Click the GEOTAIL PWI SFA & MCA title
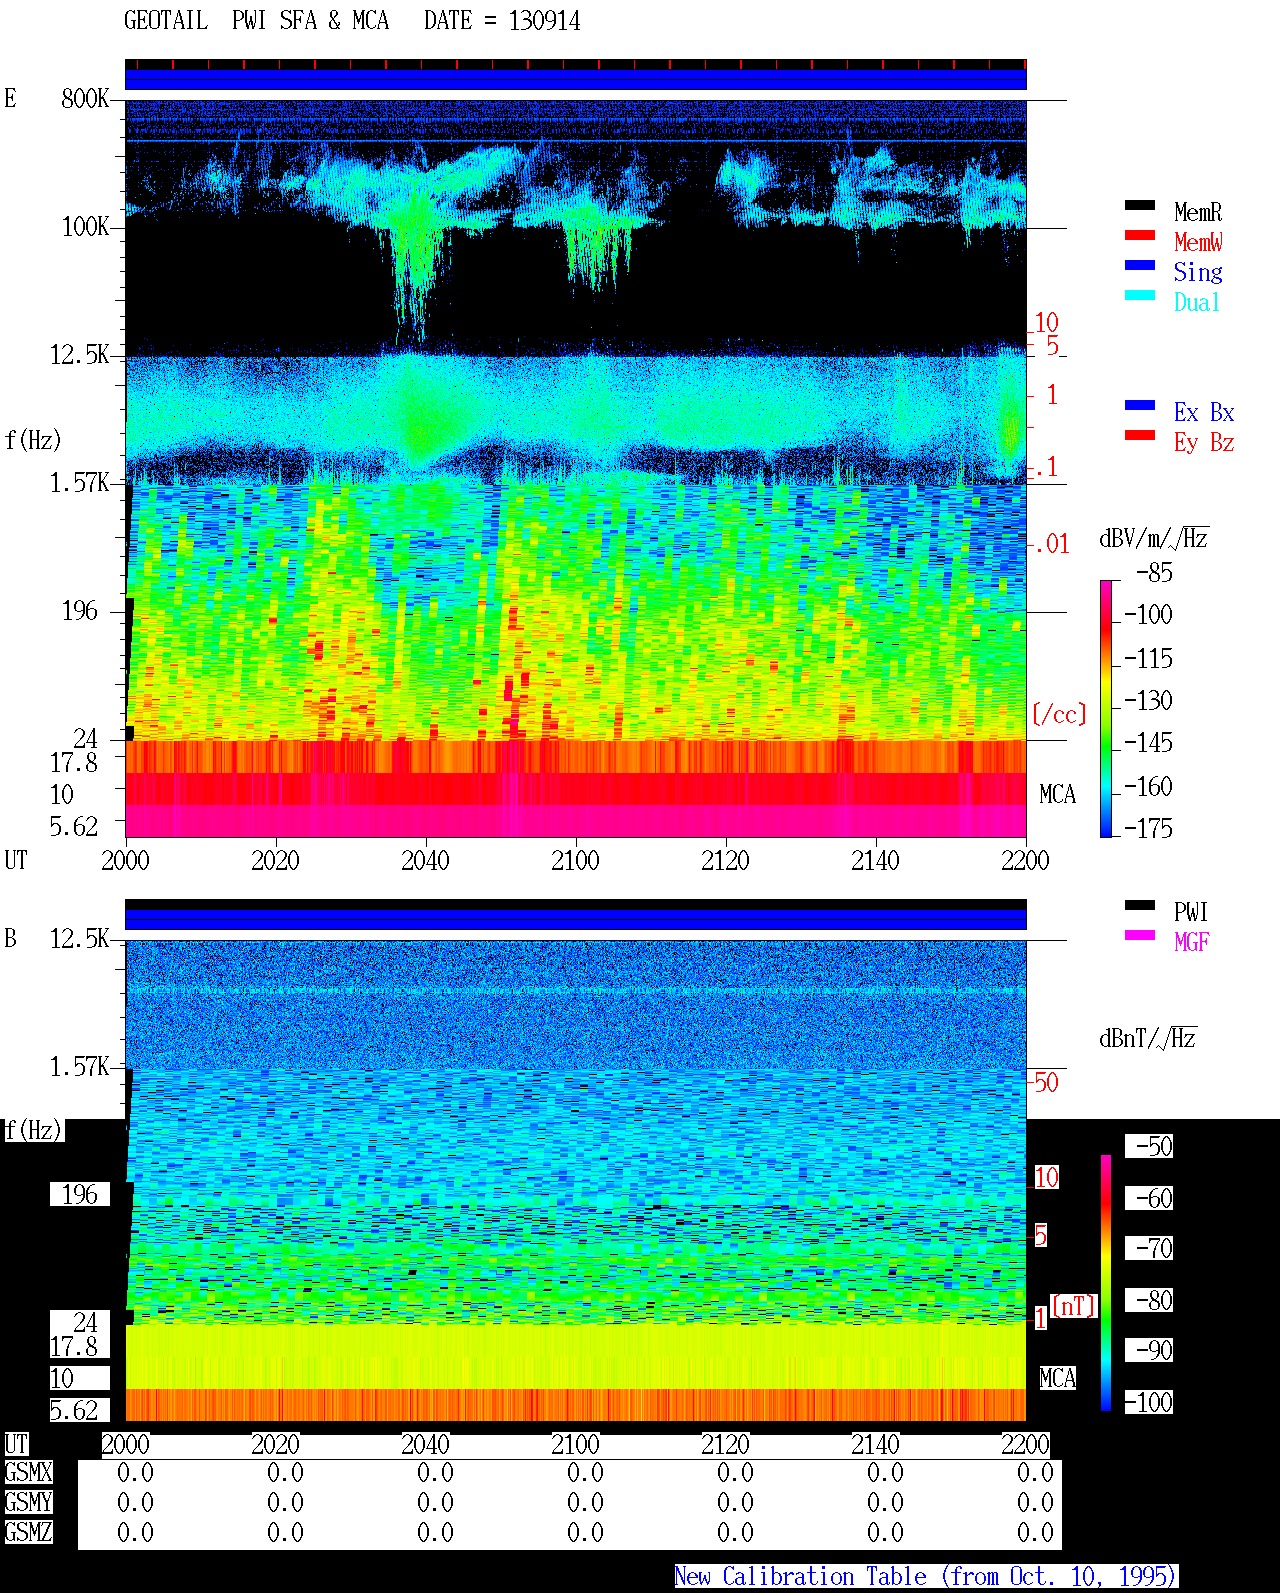Image resolution: width=1280 pixels, height=1593 pixels. coord(256,21)
